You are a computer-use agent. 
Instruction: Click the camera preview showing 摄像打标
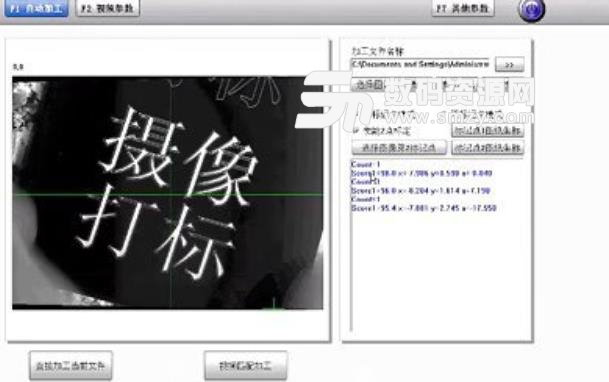167,193
